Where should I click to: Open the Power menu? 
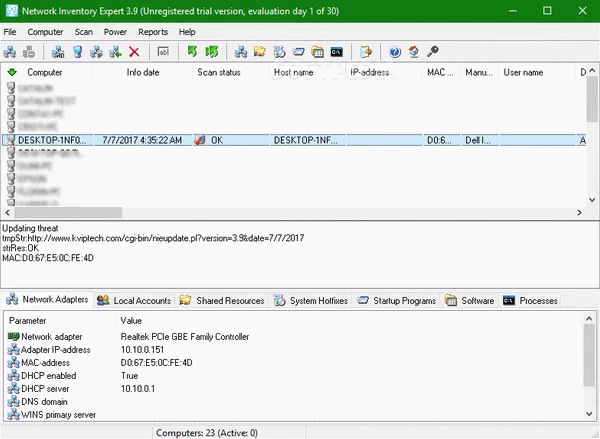[115, 32]
